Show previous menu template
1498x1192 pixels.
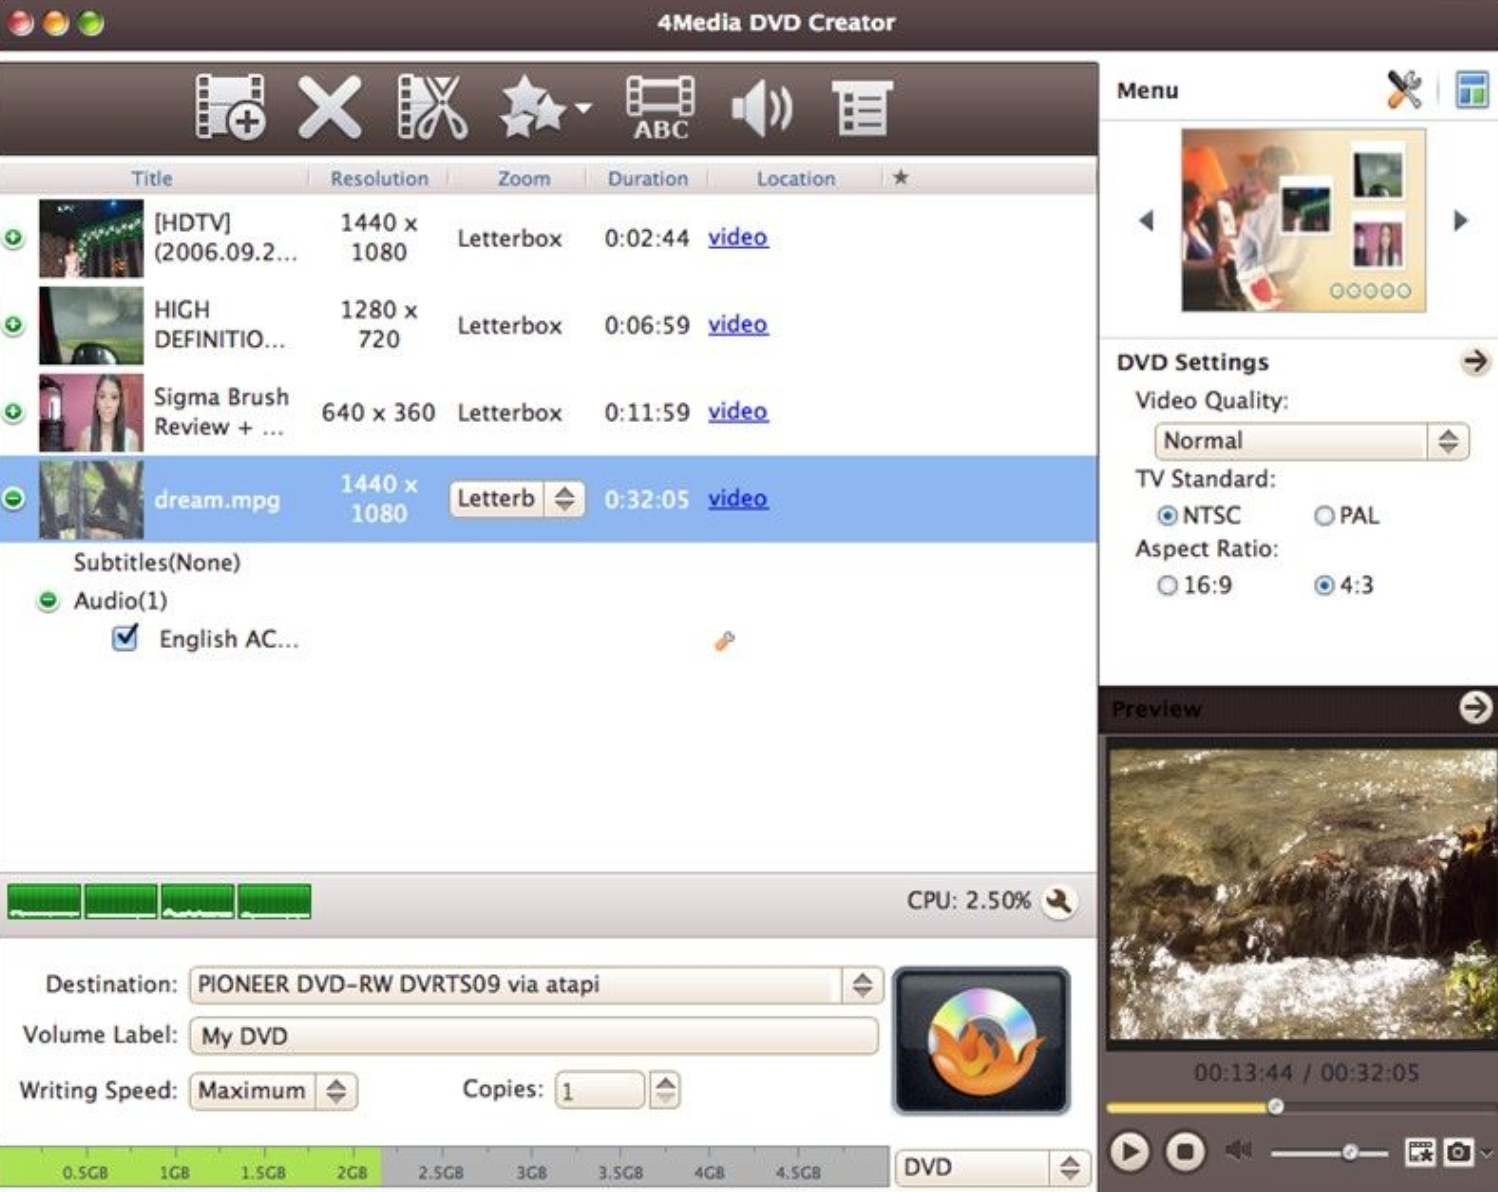point(1147,220)
